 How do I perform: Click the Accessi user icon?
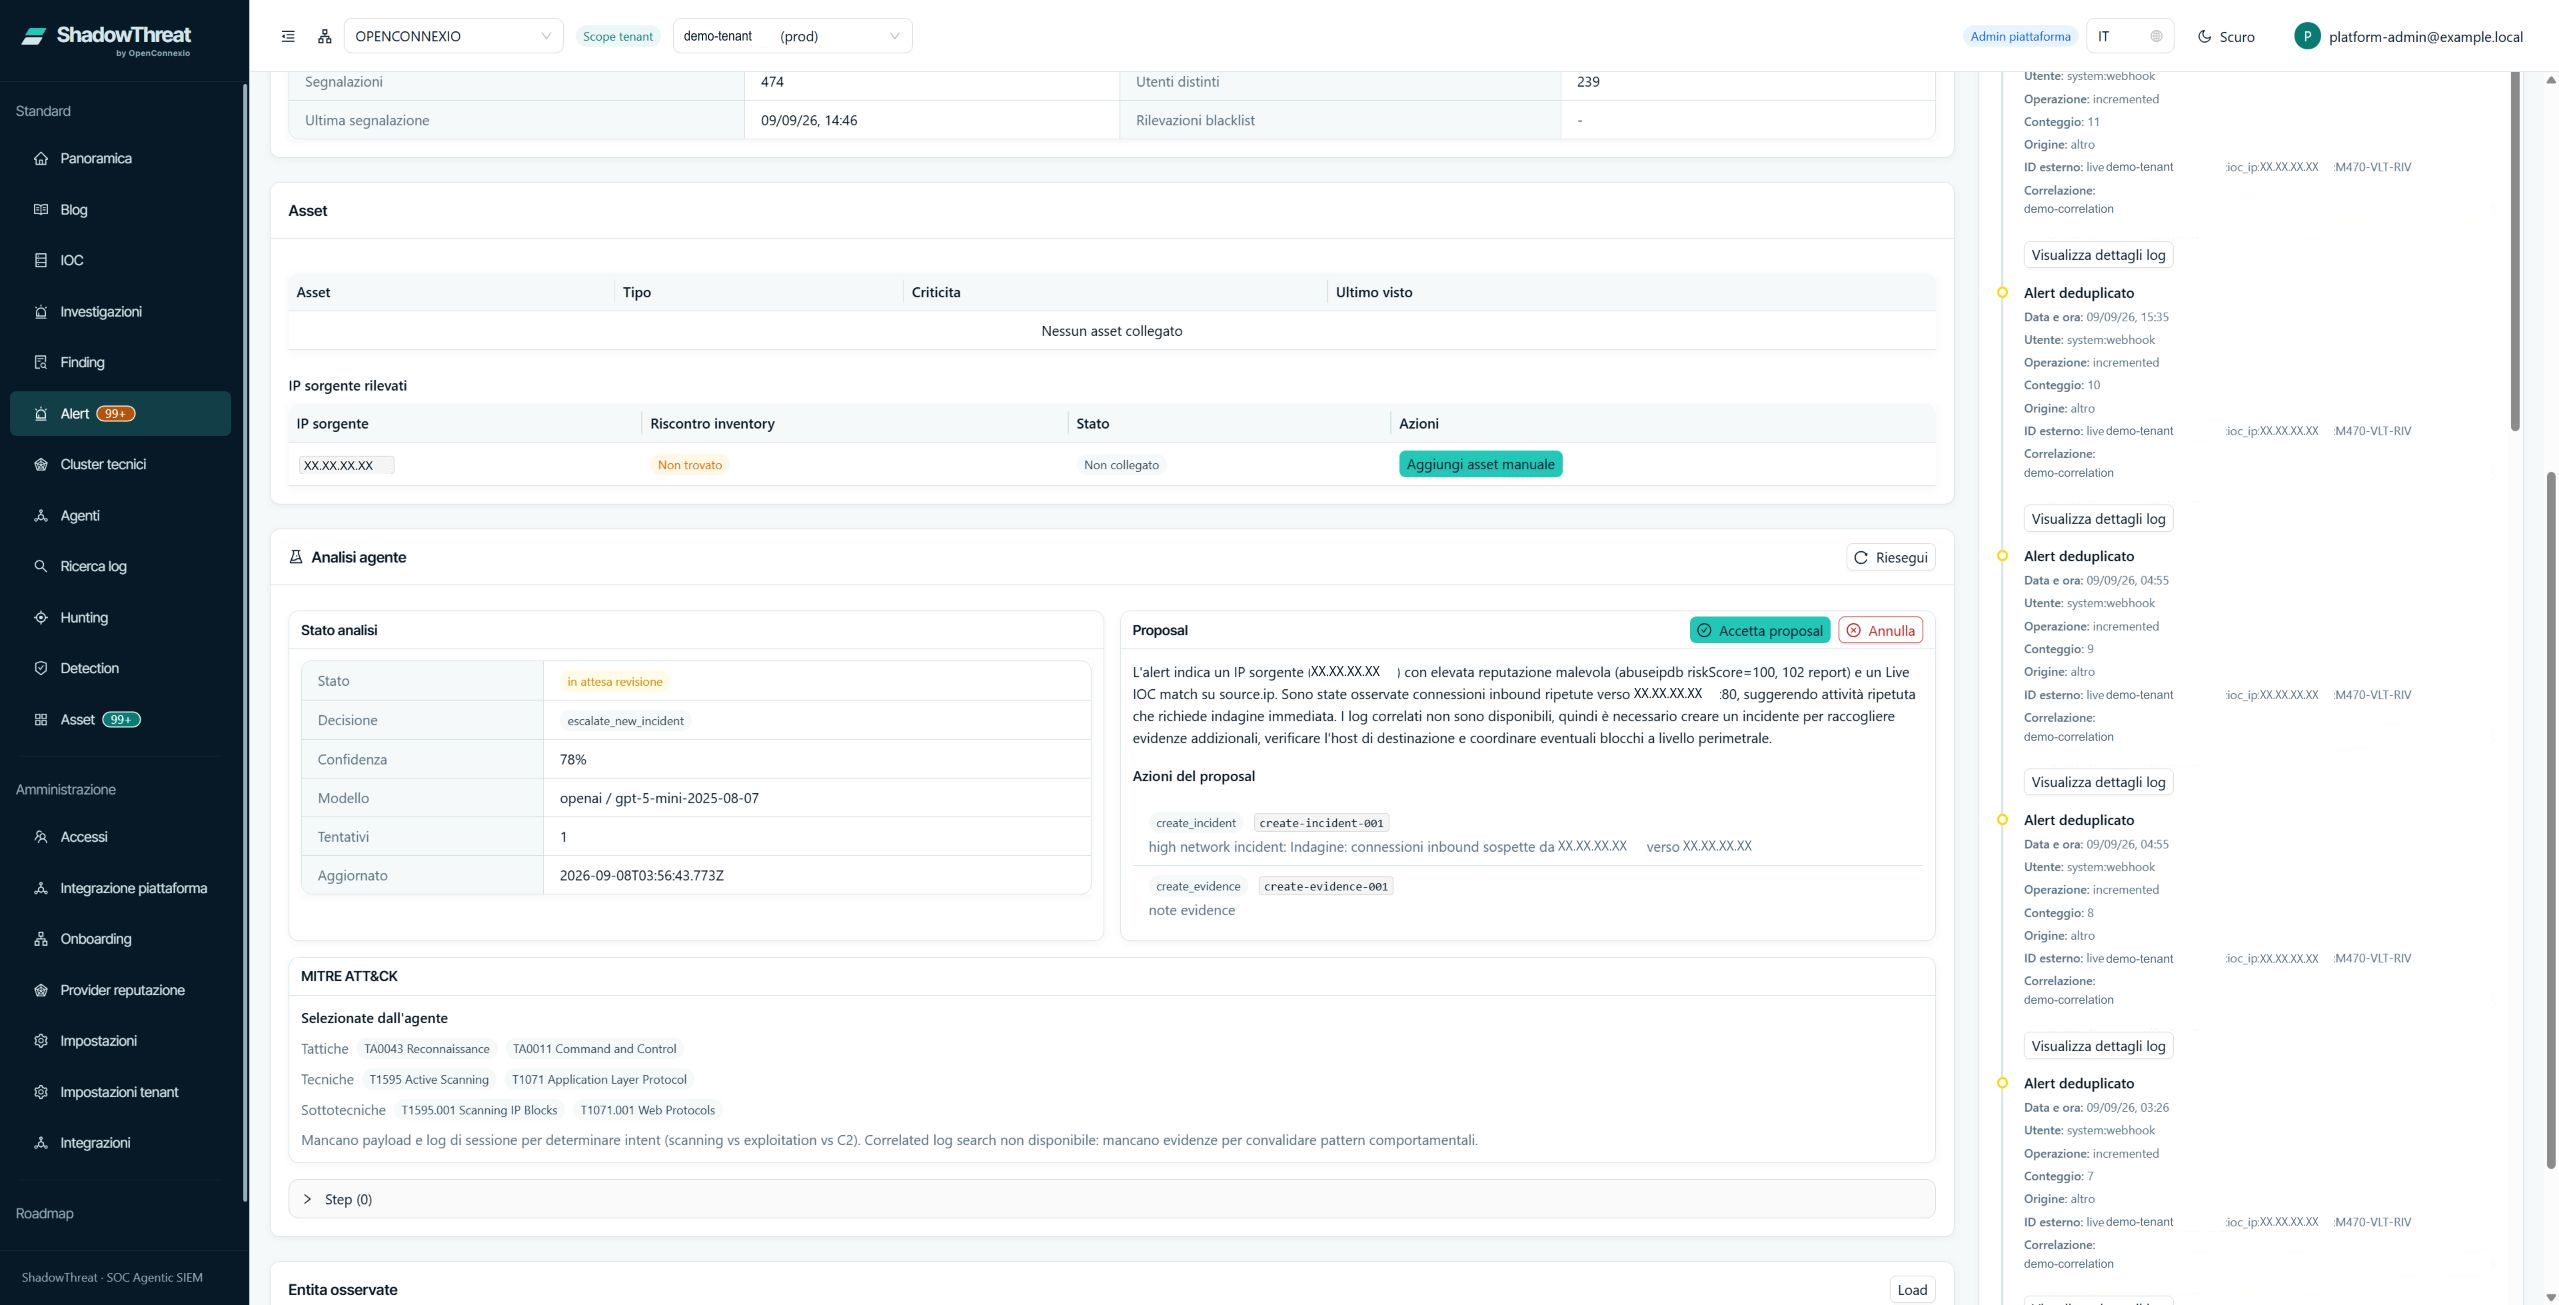[x=41, y=837]
